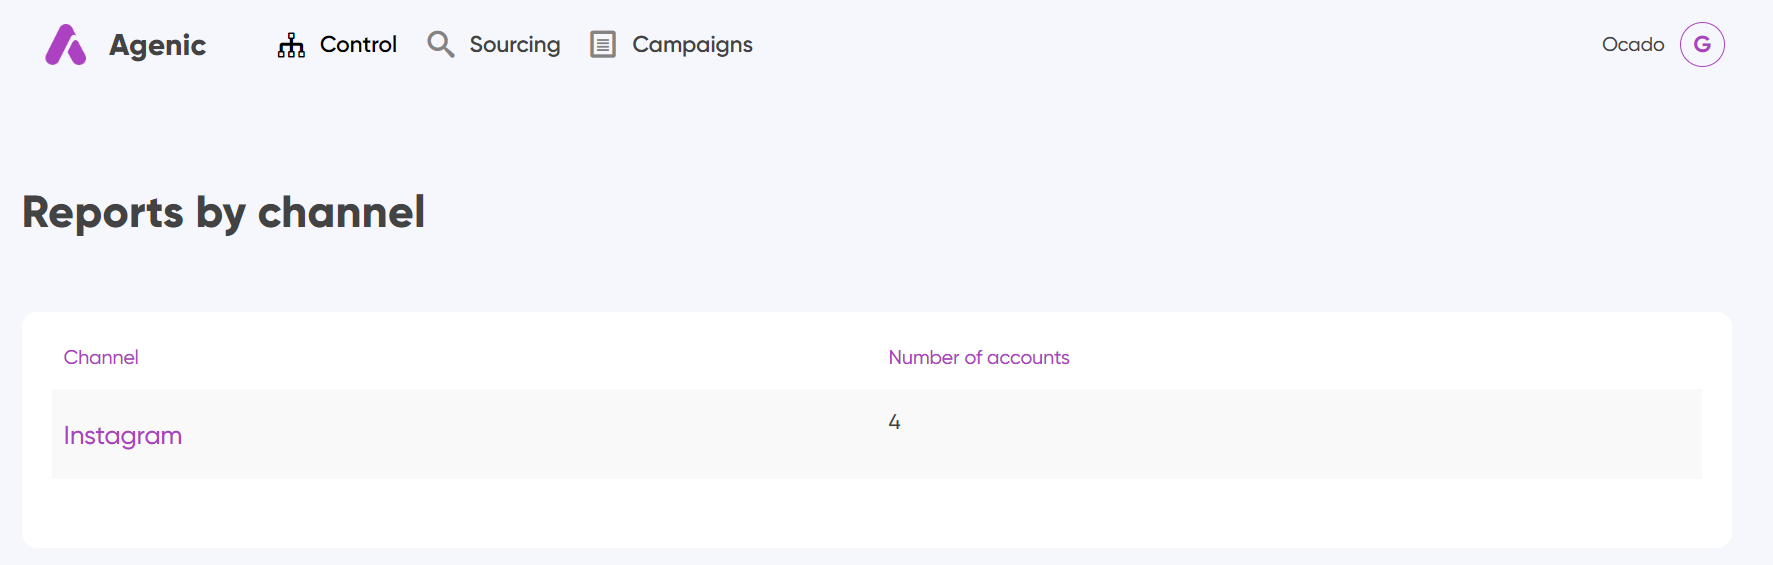Sort by Number of accounts header

point(978,358)
